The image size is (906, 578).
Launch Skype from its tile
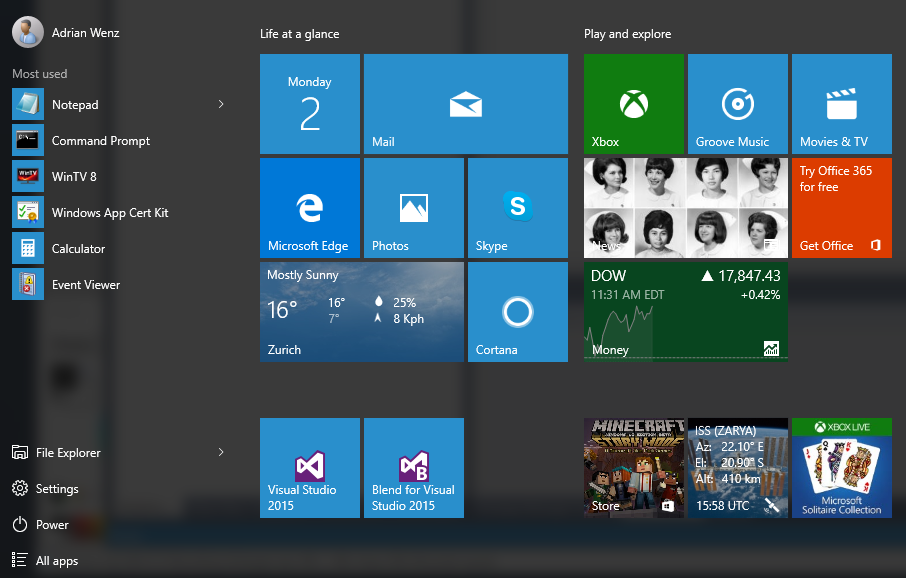517,207
